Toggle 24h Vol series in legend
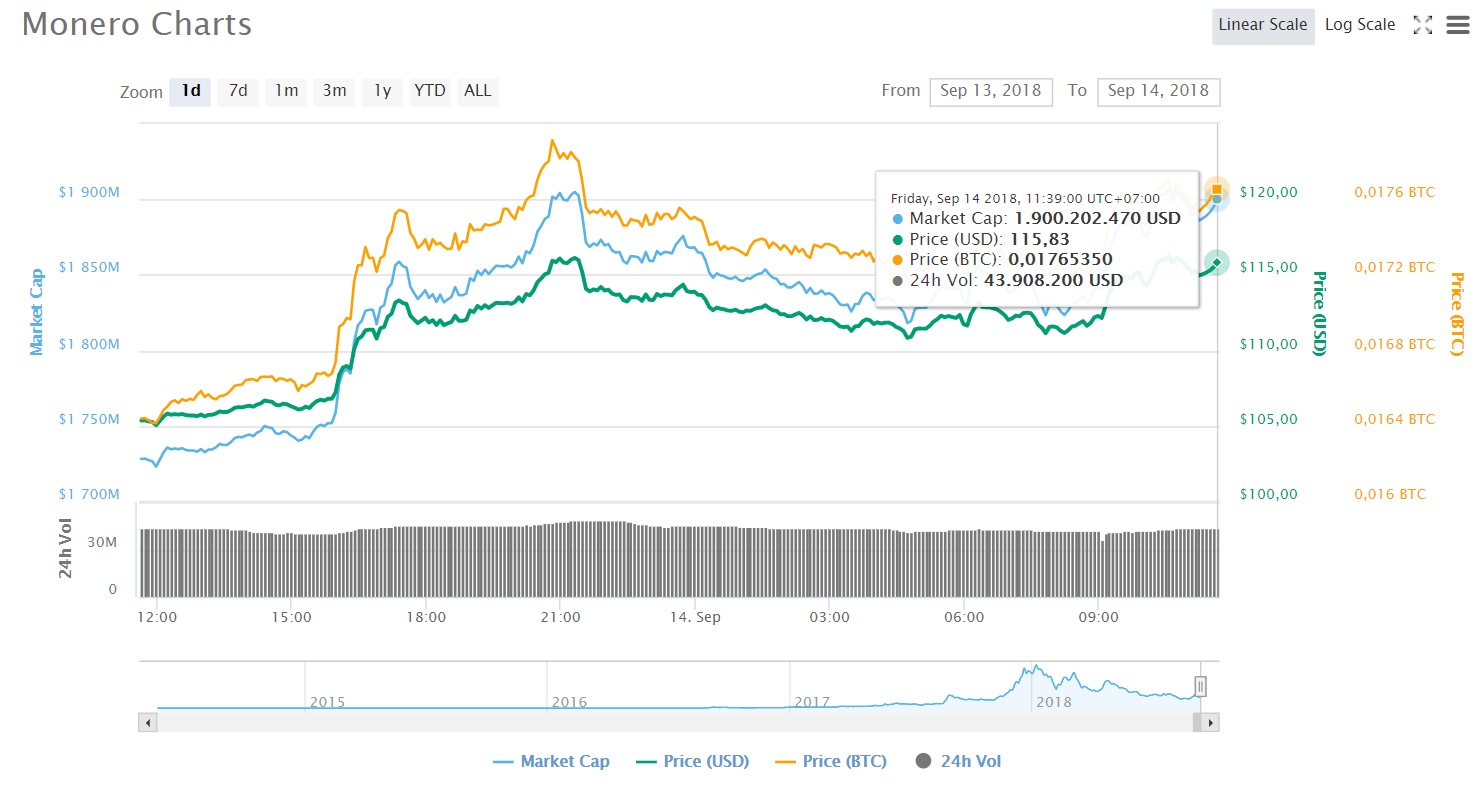This screenshot has height=792, width=1483. click(x=958, y=762)
